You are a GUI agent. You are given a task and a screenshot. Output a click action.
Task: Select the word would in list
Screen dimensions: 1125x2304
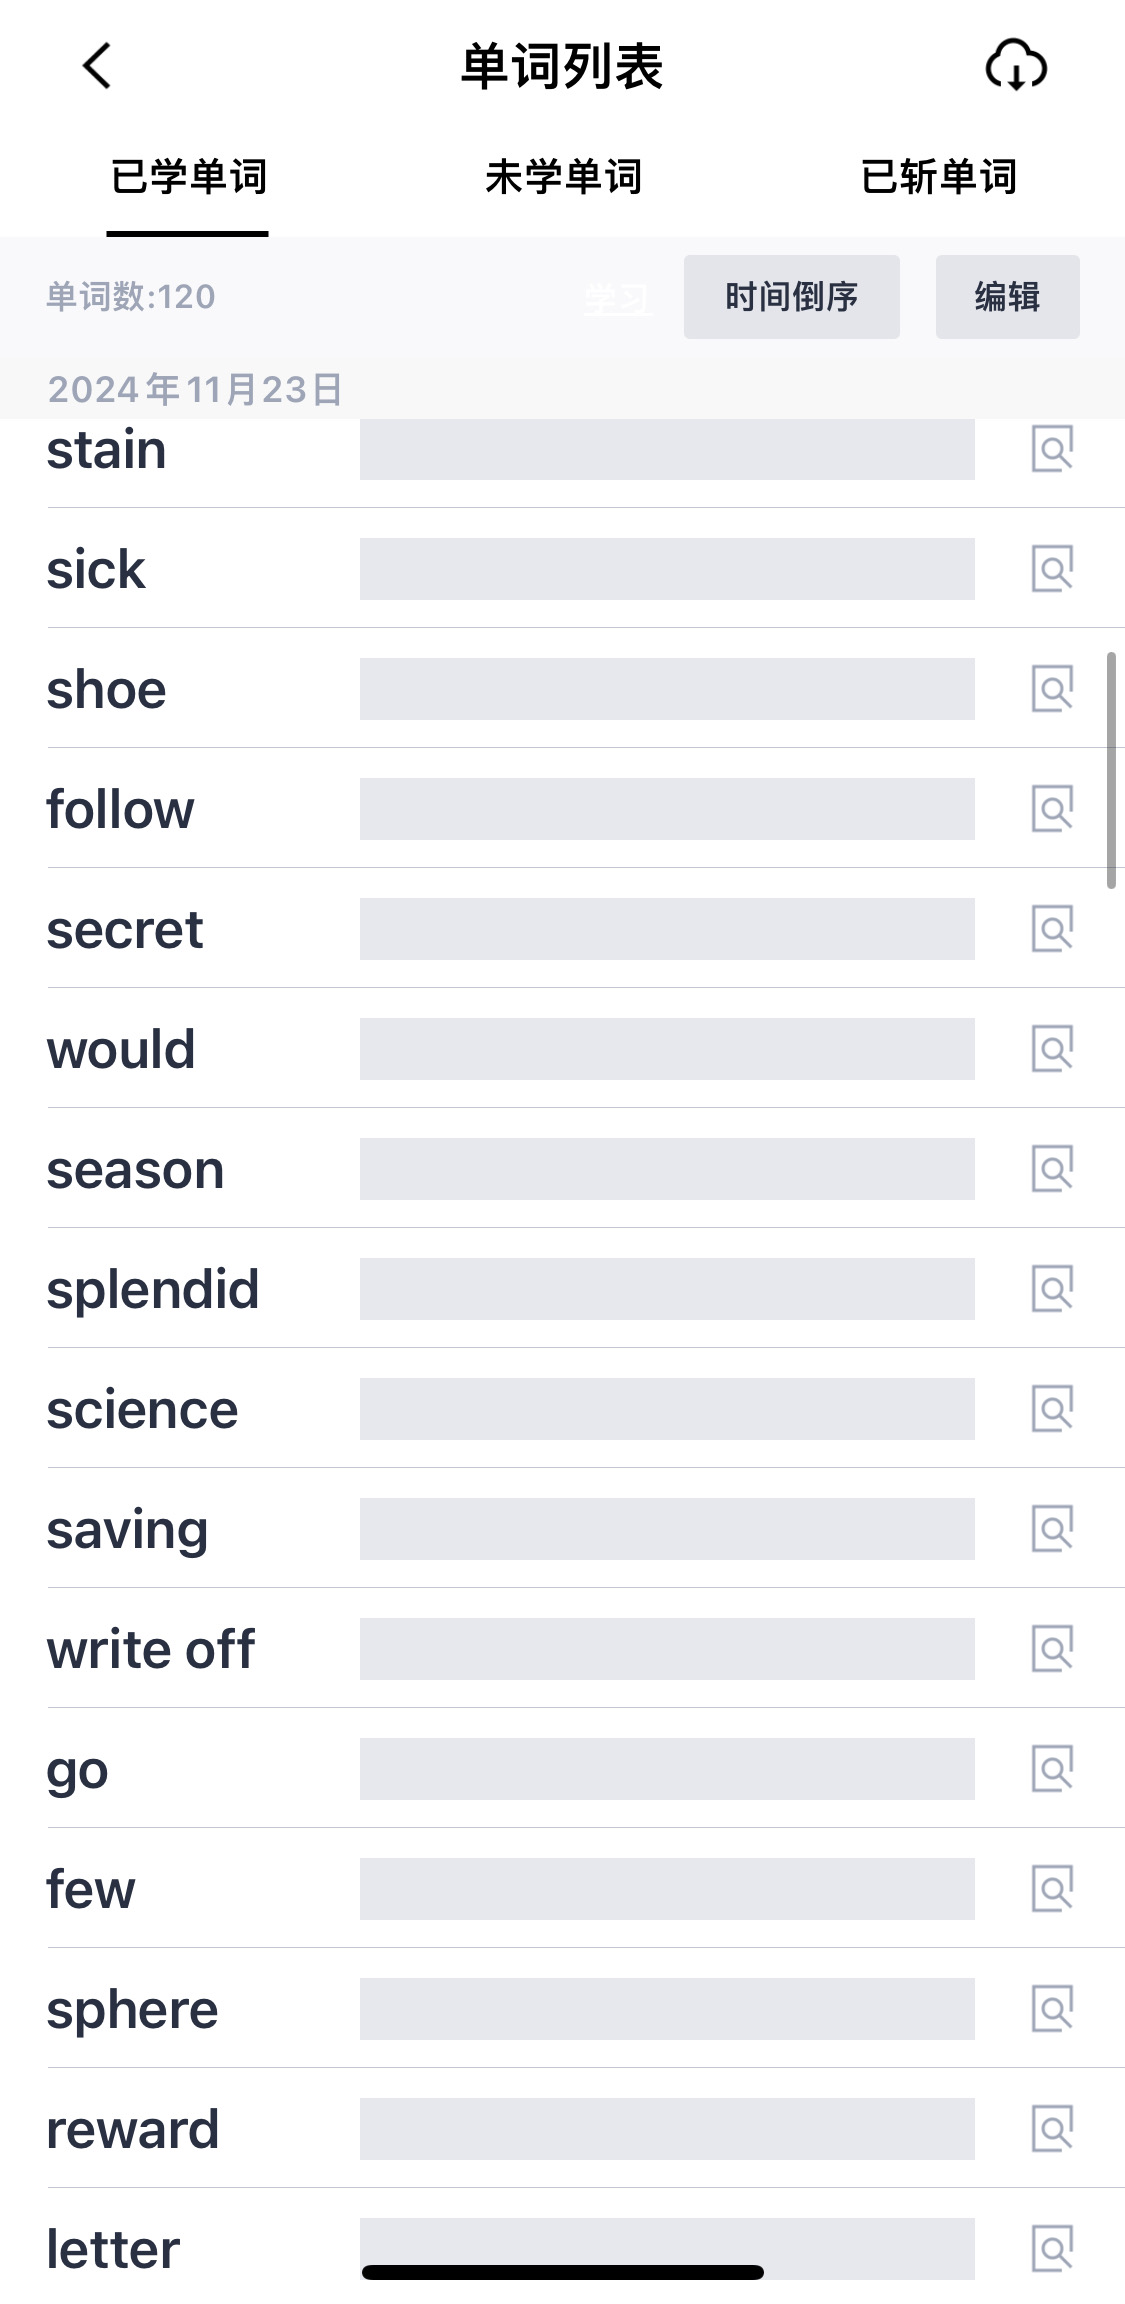[121, 1049]
